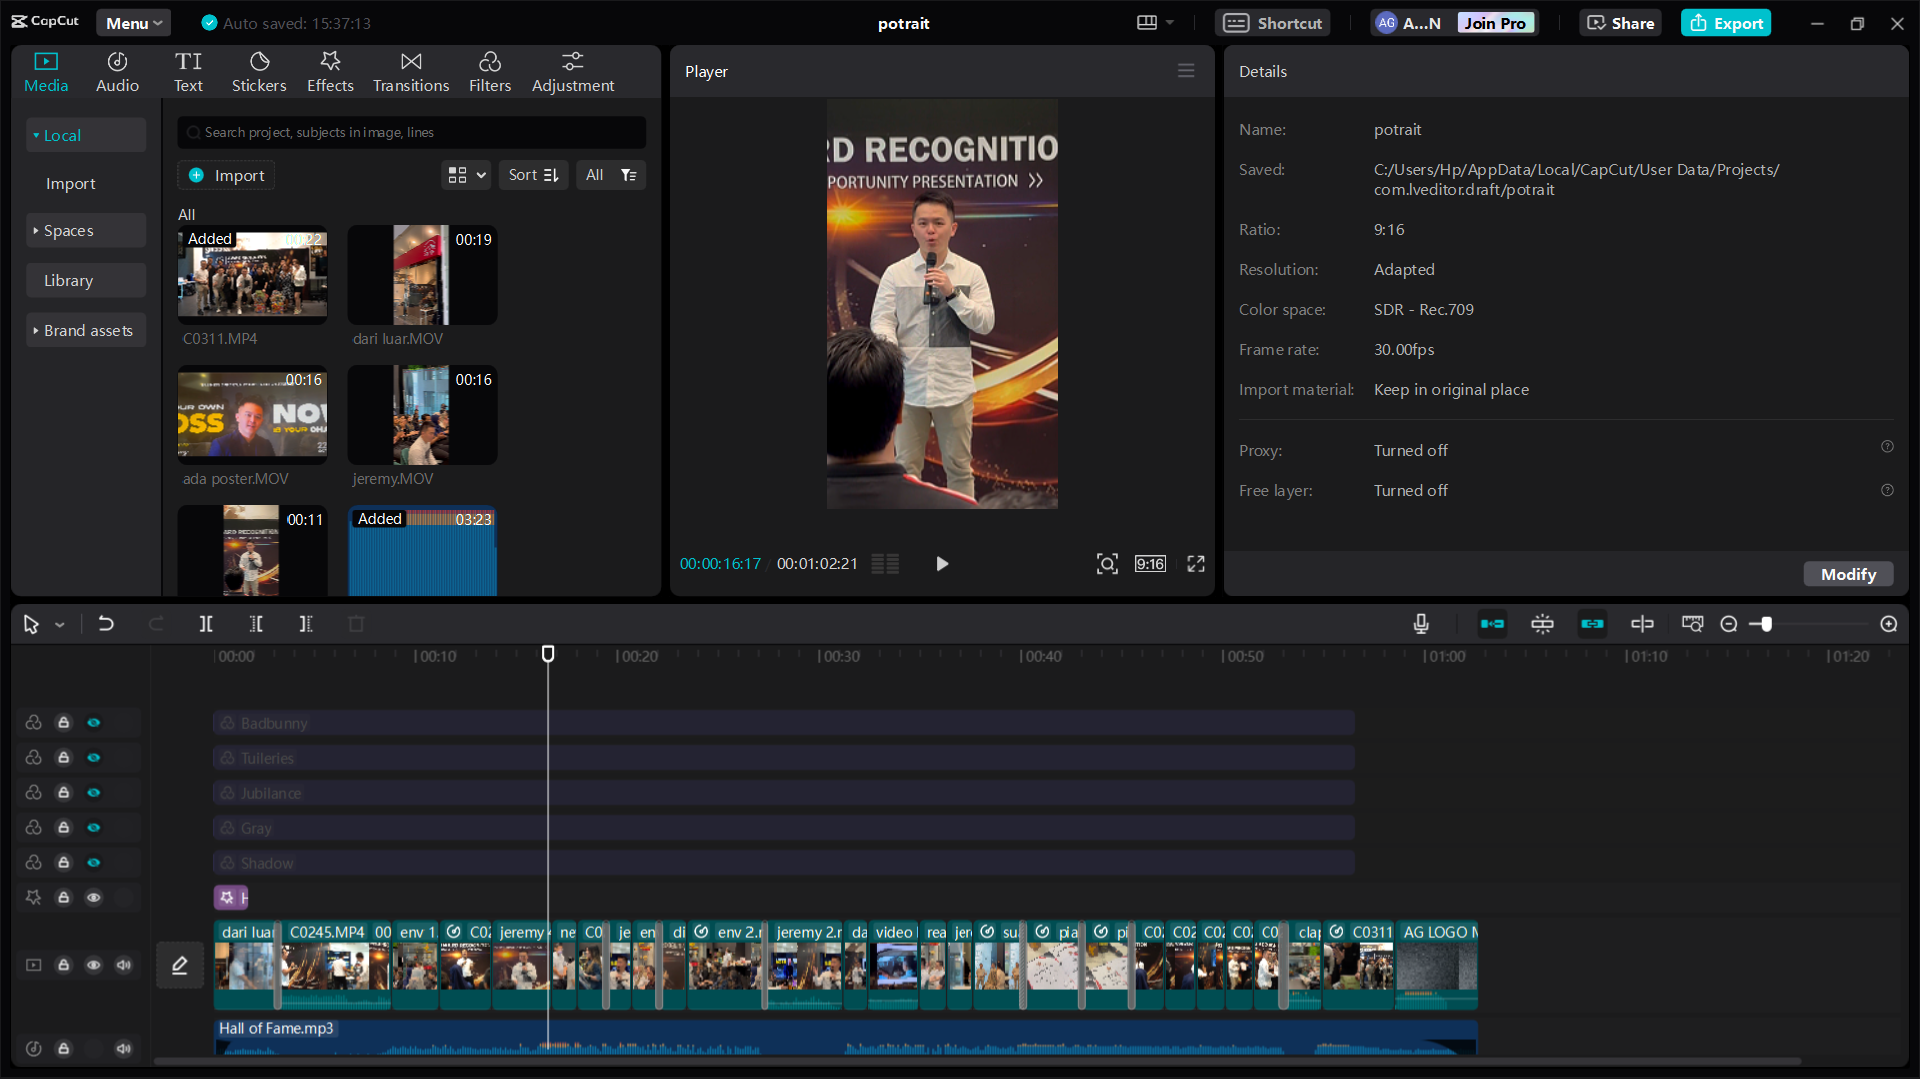Switch to the Adjustment tab
Viewport: 1920px width, 1080px height.
573,72
